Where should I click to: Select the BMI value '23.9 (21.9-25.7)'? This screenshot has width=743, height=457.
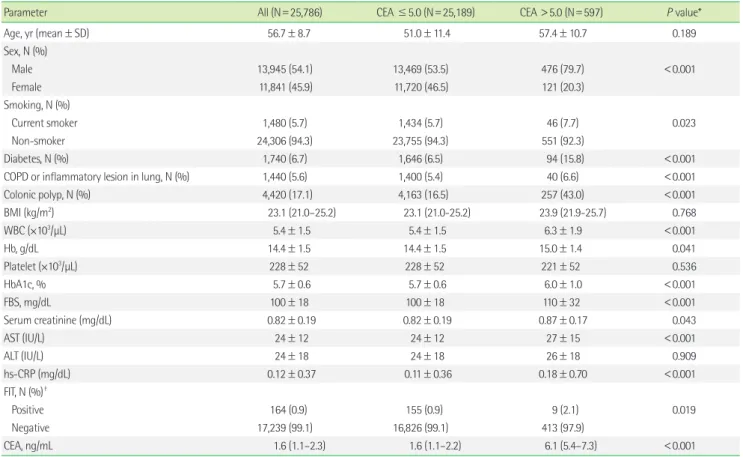click(x=572, y=212)
